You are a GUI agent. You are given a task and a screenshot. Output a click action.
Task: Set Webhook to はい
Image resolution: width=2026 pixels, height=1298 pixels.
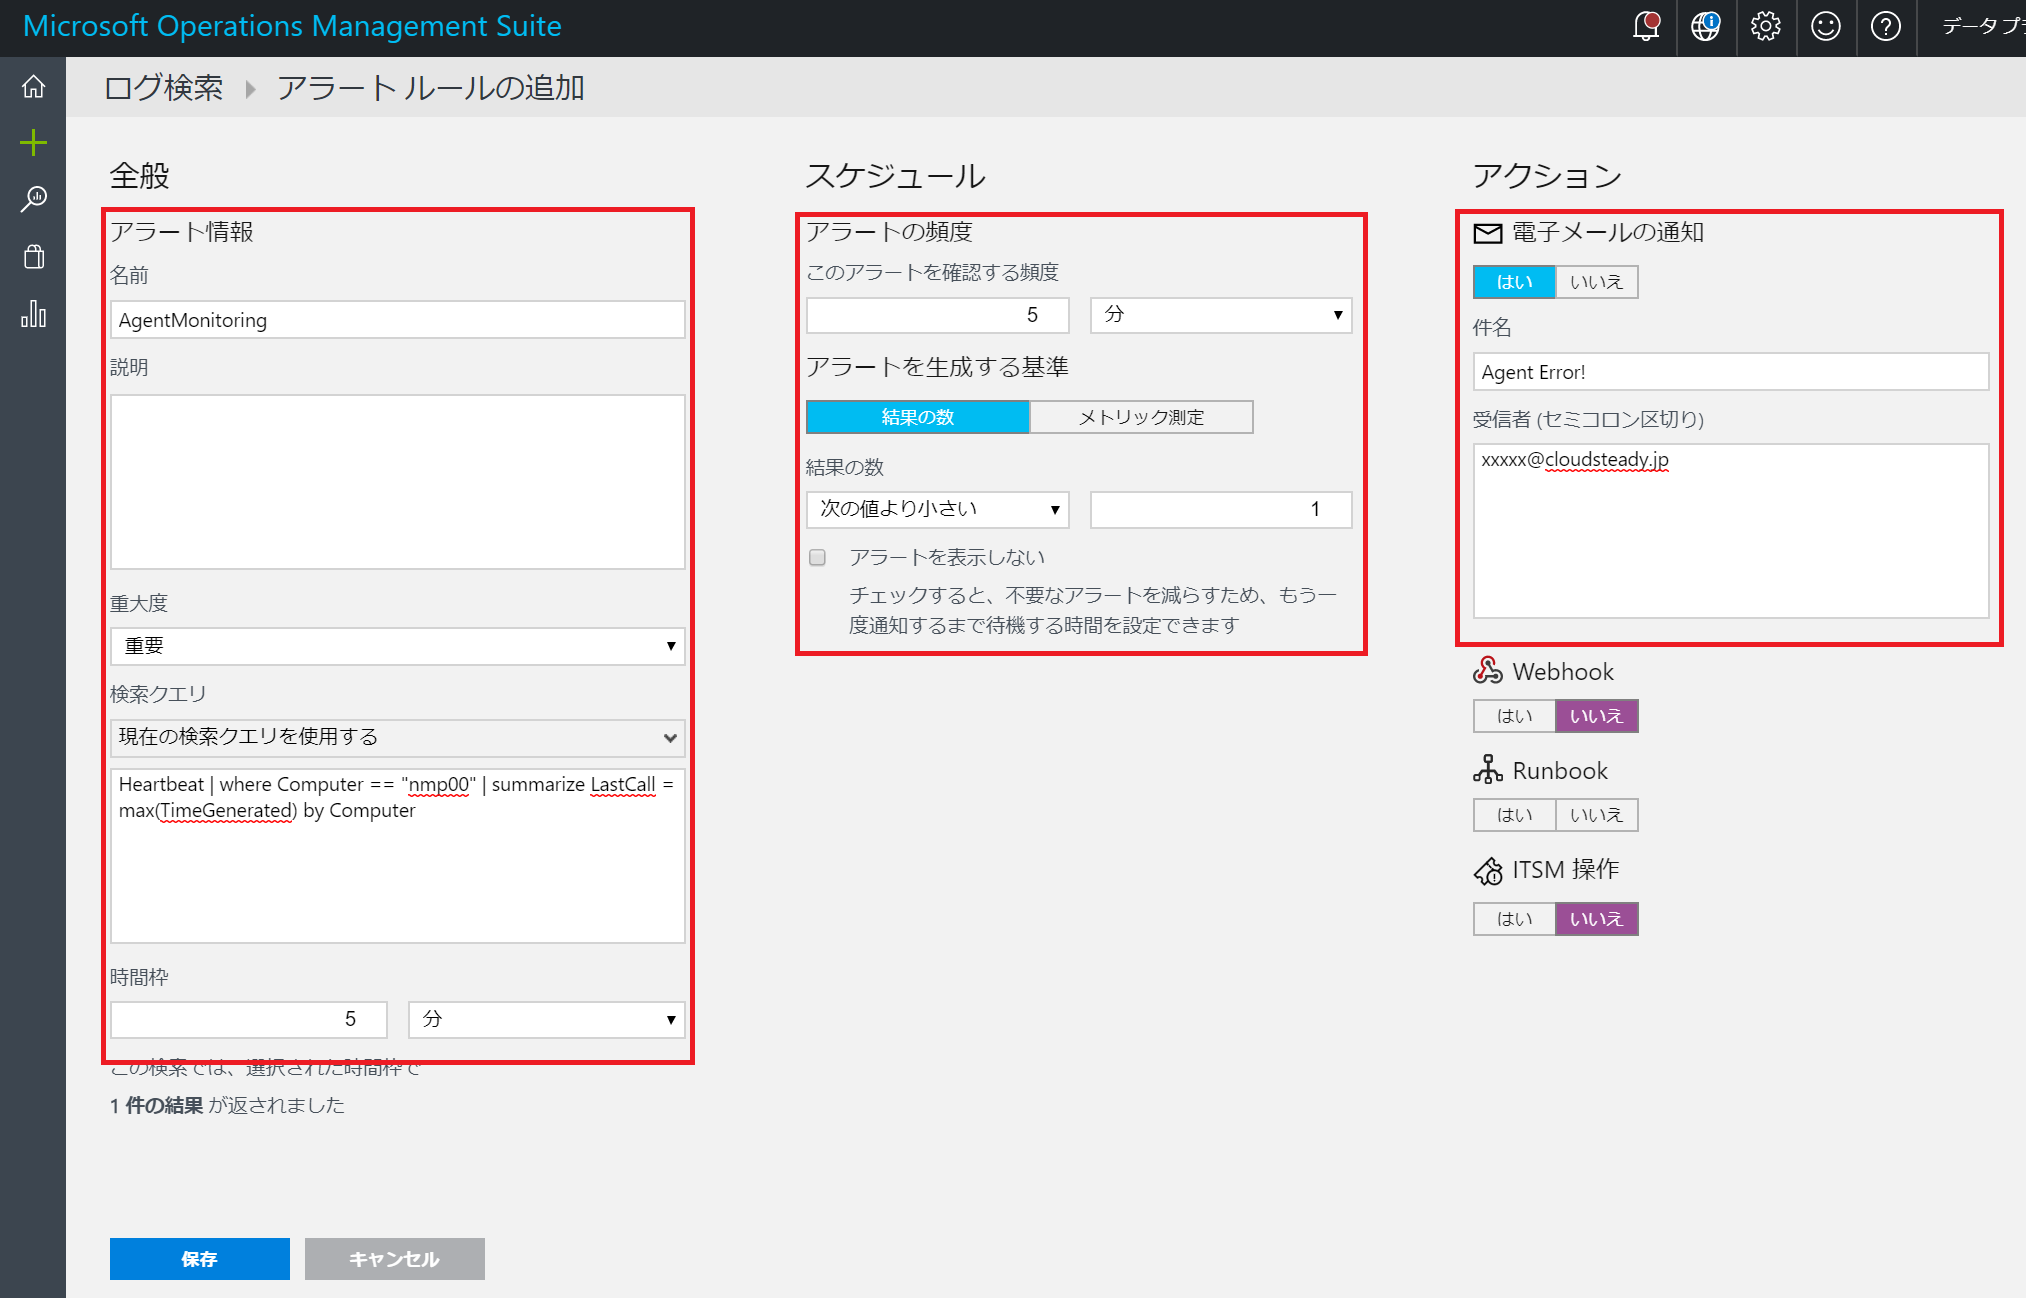coord(1513,715)
